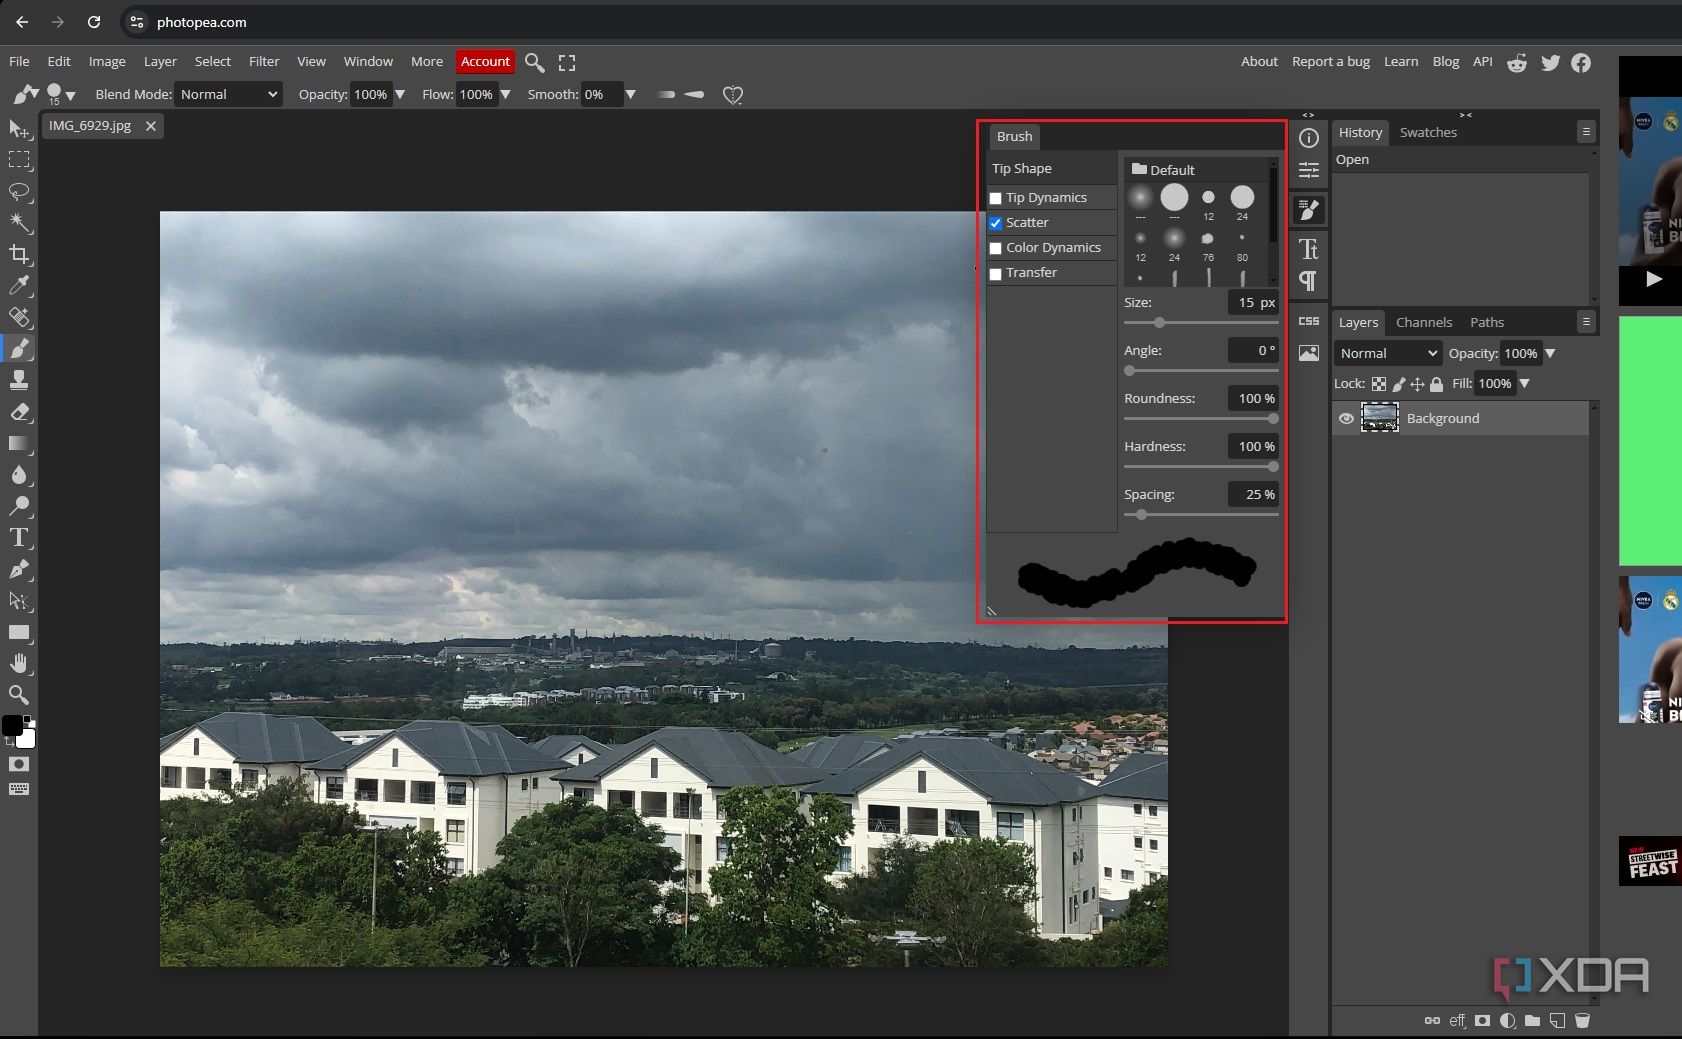Expand the Smooth value arrow

630,94
